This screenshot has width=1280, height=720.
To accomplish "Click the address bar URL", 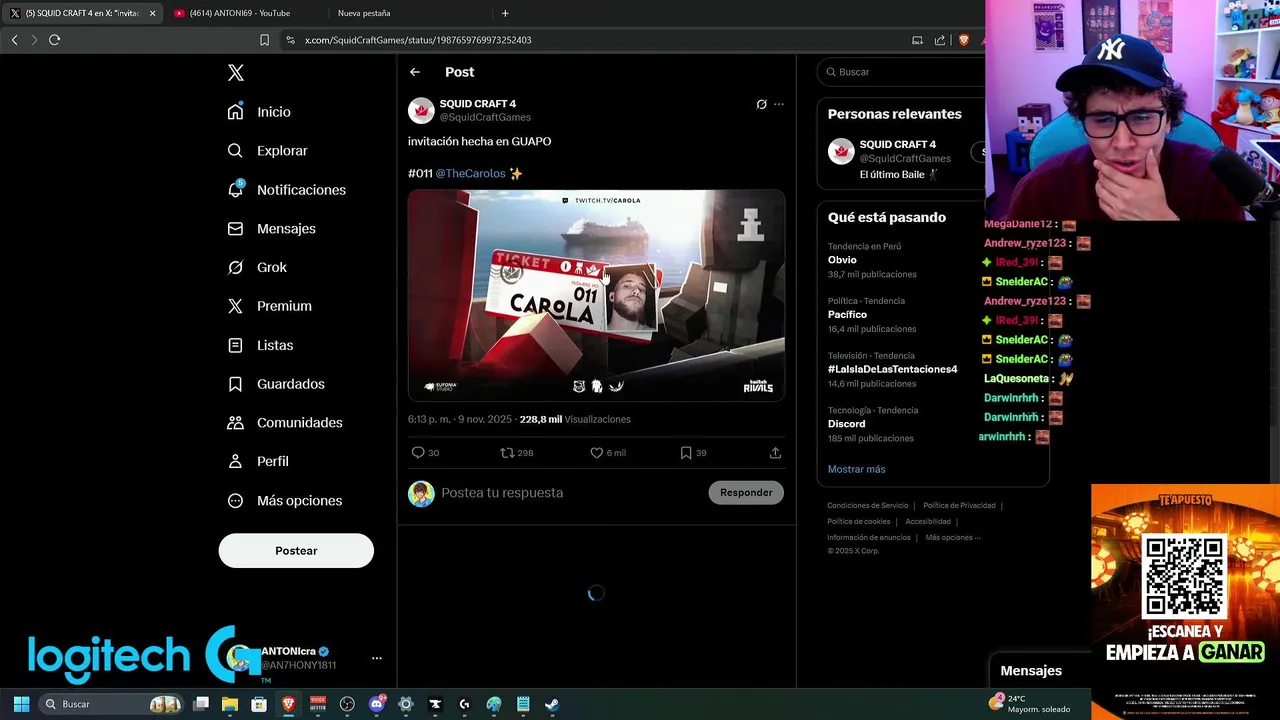I will pos(418,40).
